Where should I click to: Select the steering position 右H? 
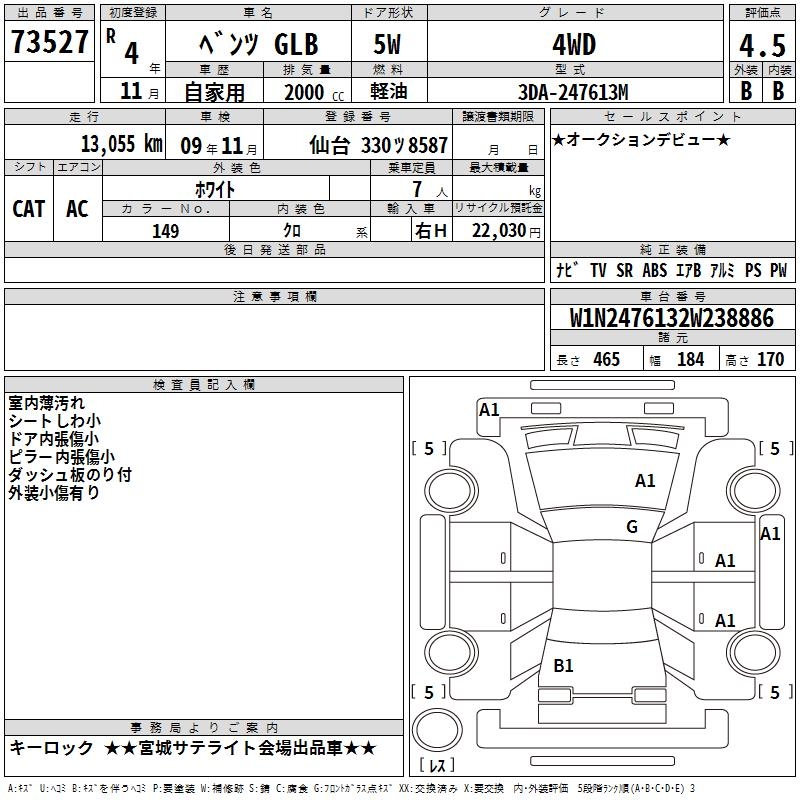pos(431,231)
